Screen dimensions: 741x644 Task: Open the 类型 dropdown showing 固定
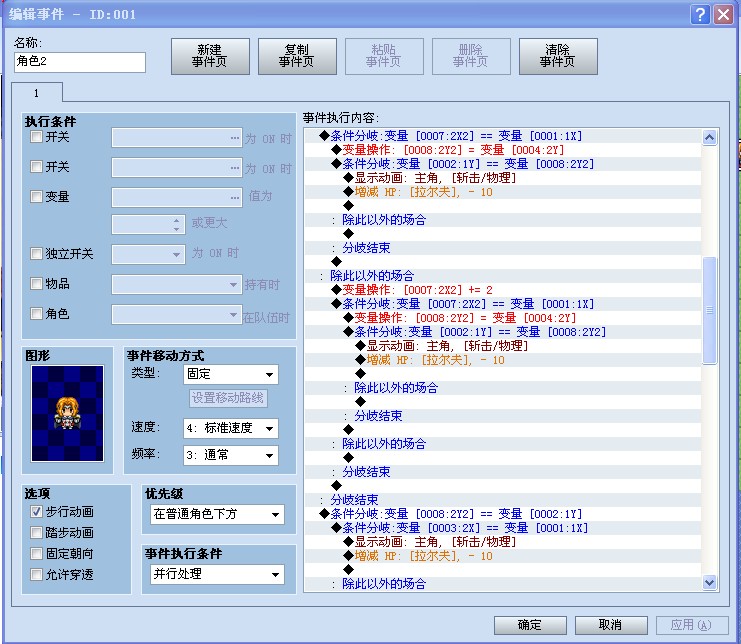(231, 374)
